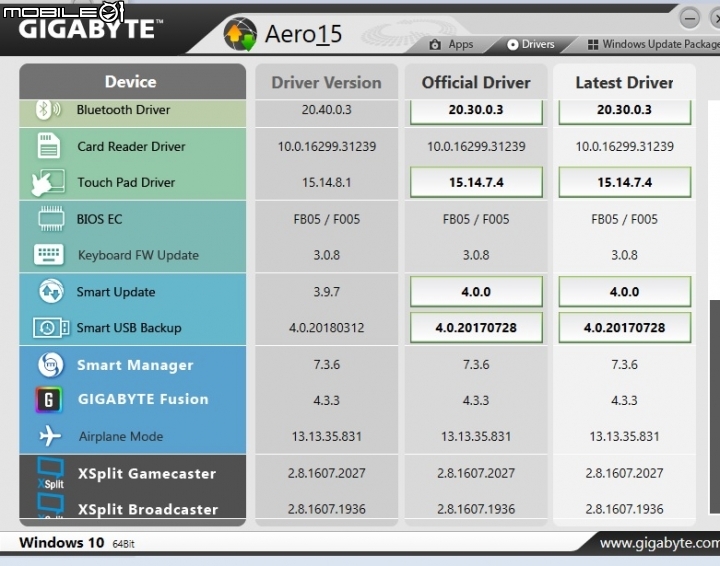Select the BIOS EC label
Image resolution: width=720 pixels, height=566 pixels.
pyautogui.click(x=99, y=219)
